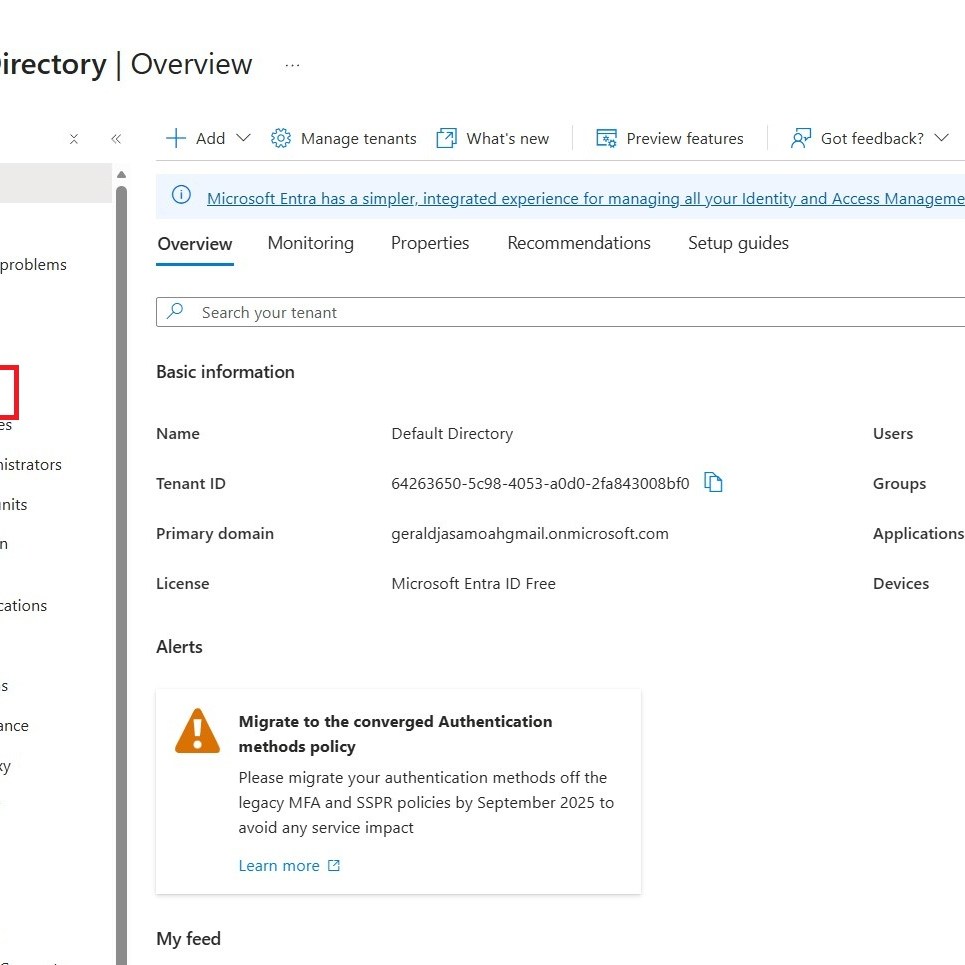Open the Properties tab
965x965 pixels.
pyautogui.click(x=430, y=243)
